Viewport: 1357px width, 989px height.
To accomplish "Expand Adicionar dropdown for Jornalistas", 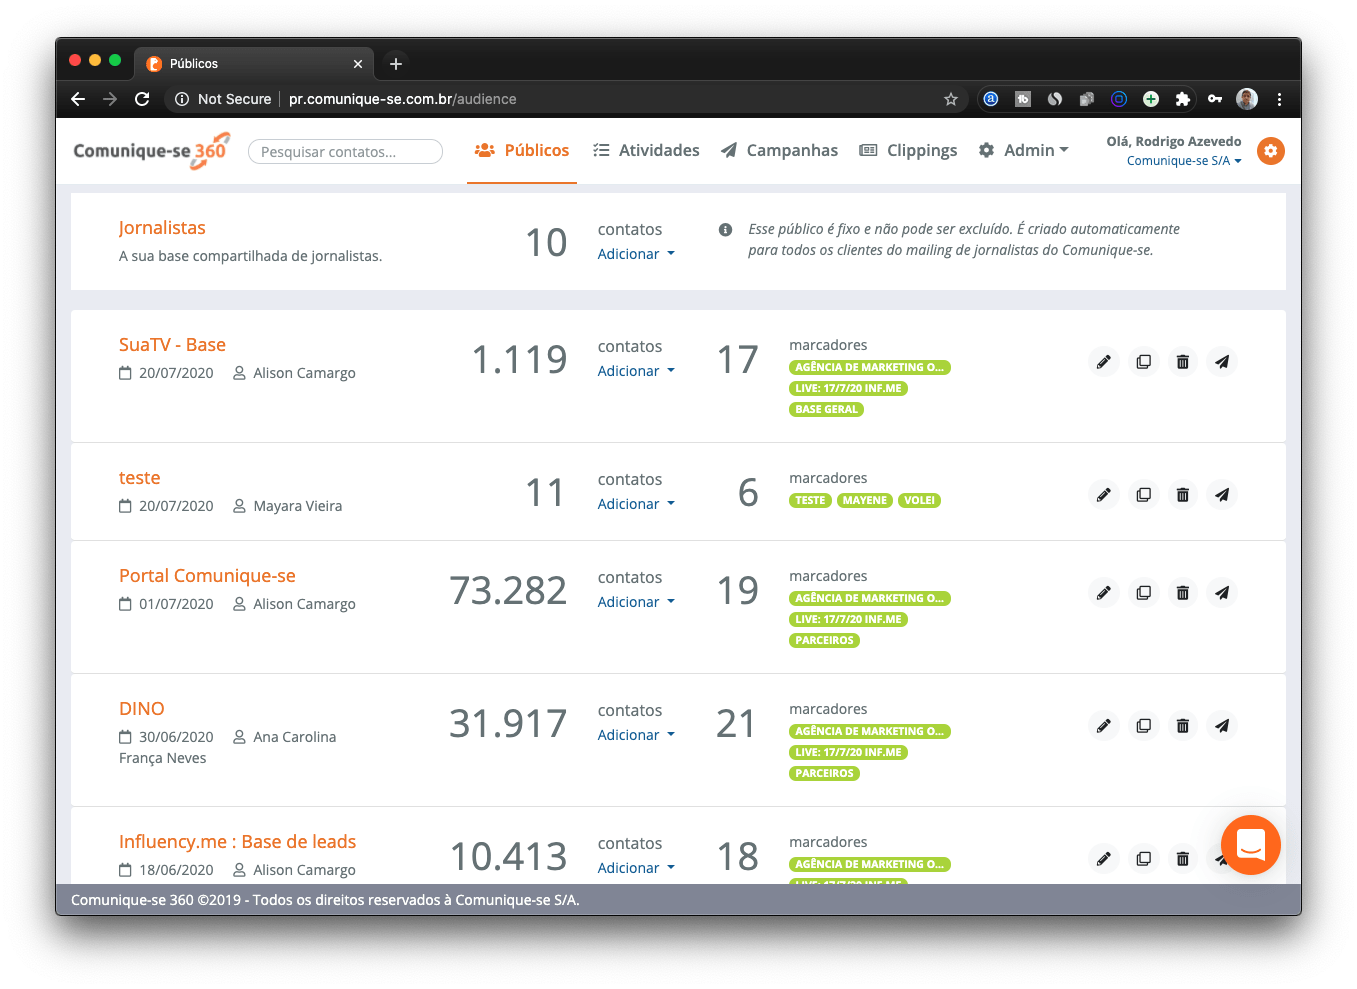I will click(x=636, y=254).
